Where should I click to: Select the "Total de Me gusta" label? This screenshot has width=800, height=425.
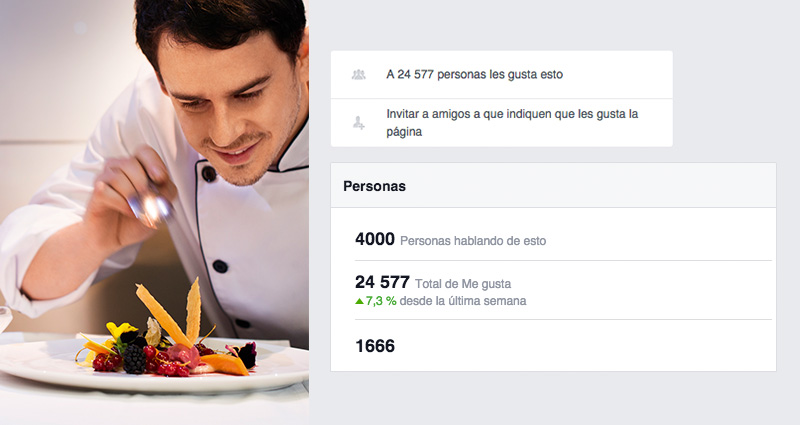463,284
